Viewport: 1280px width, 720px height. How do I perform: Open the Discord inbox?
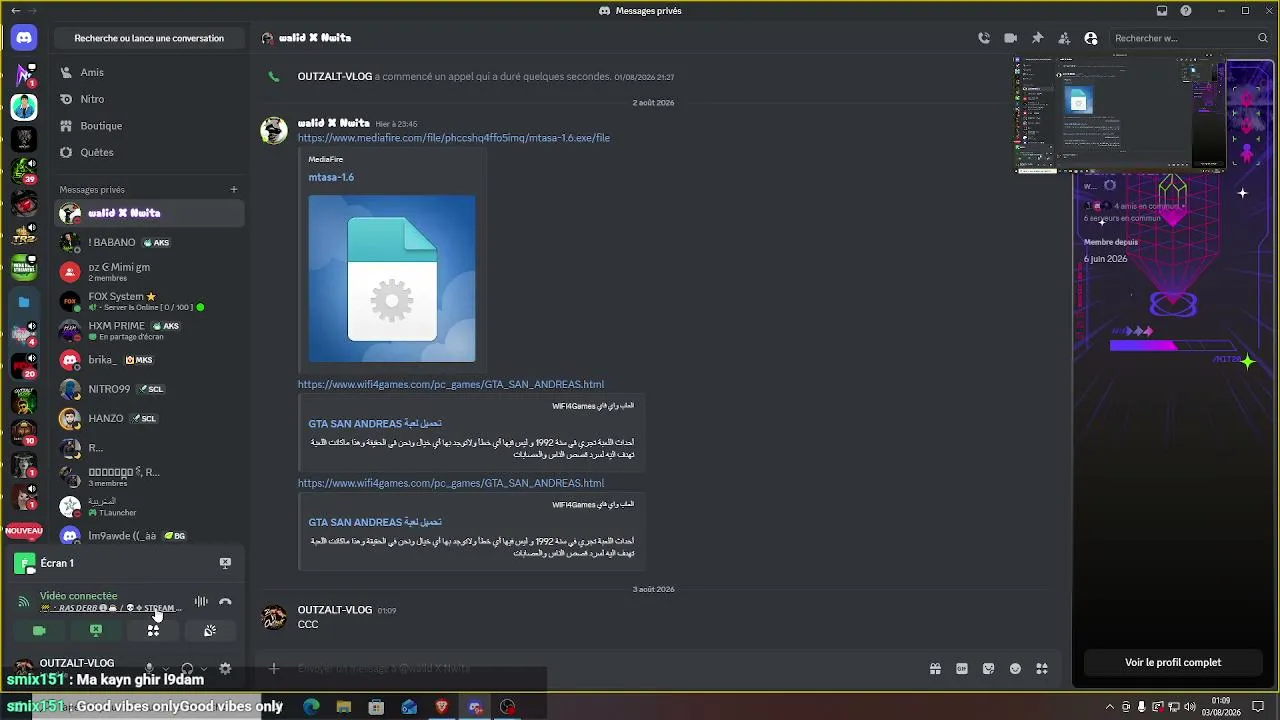coord(1162,11)
